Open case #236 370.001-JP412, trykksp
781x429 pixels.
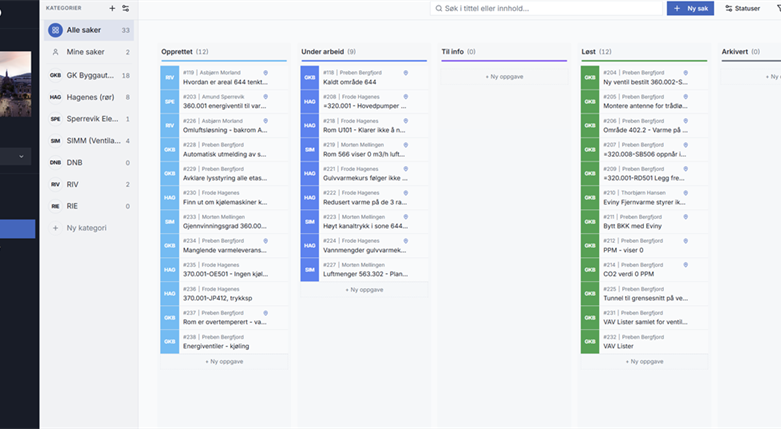224,293
